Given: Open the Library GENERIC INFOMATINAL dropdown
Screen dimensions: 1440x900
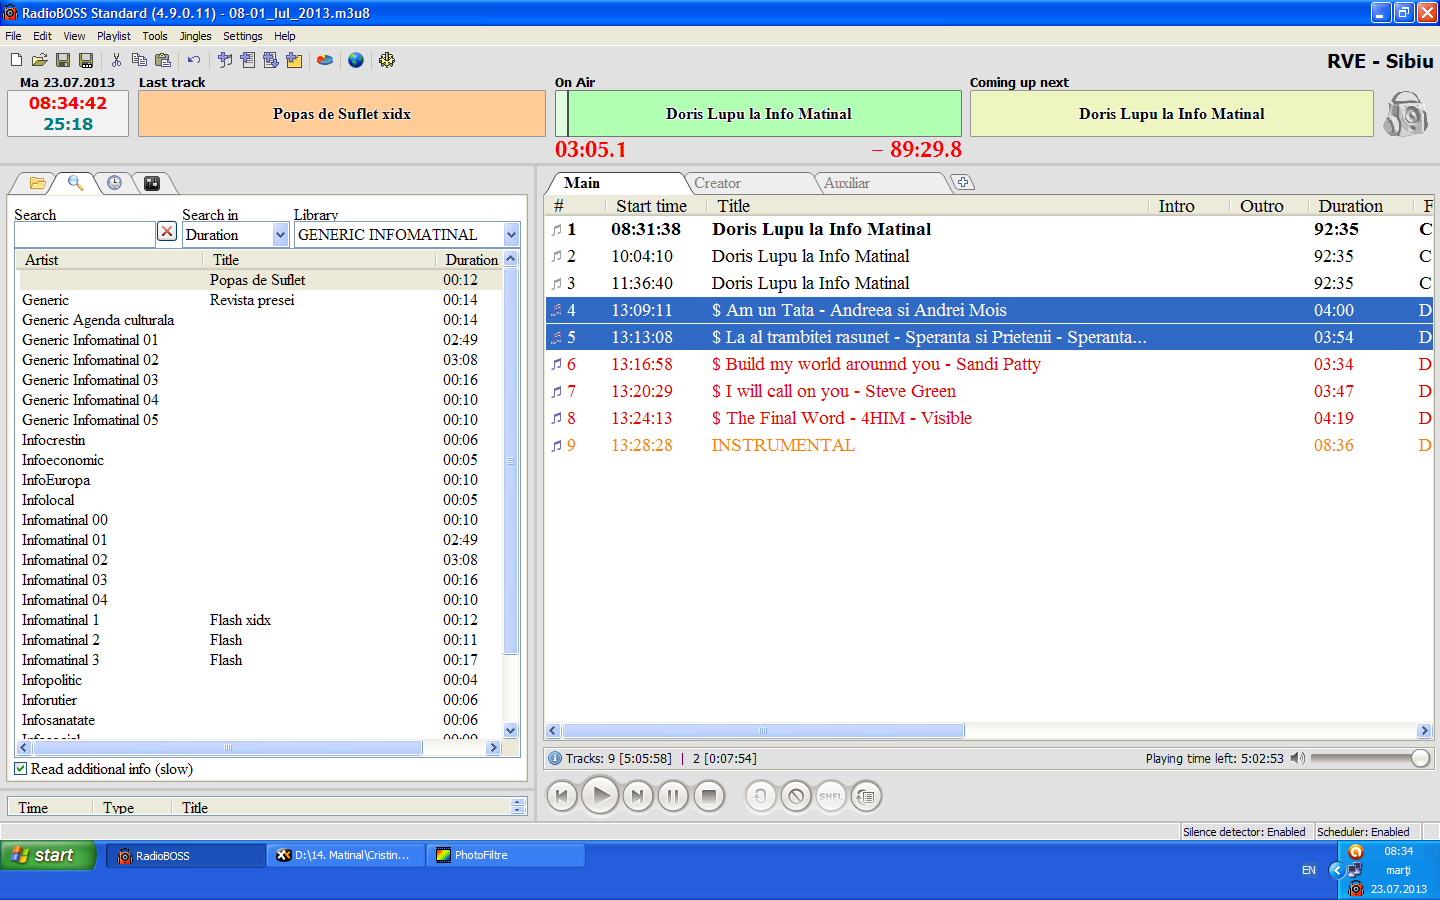Looking at the screenshot, I should tap(511, 235).
